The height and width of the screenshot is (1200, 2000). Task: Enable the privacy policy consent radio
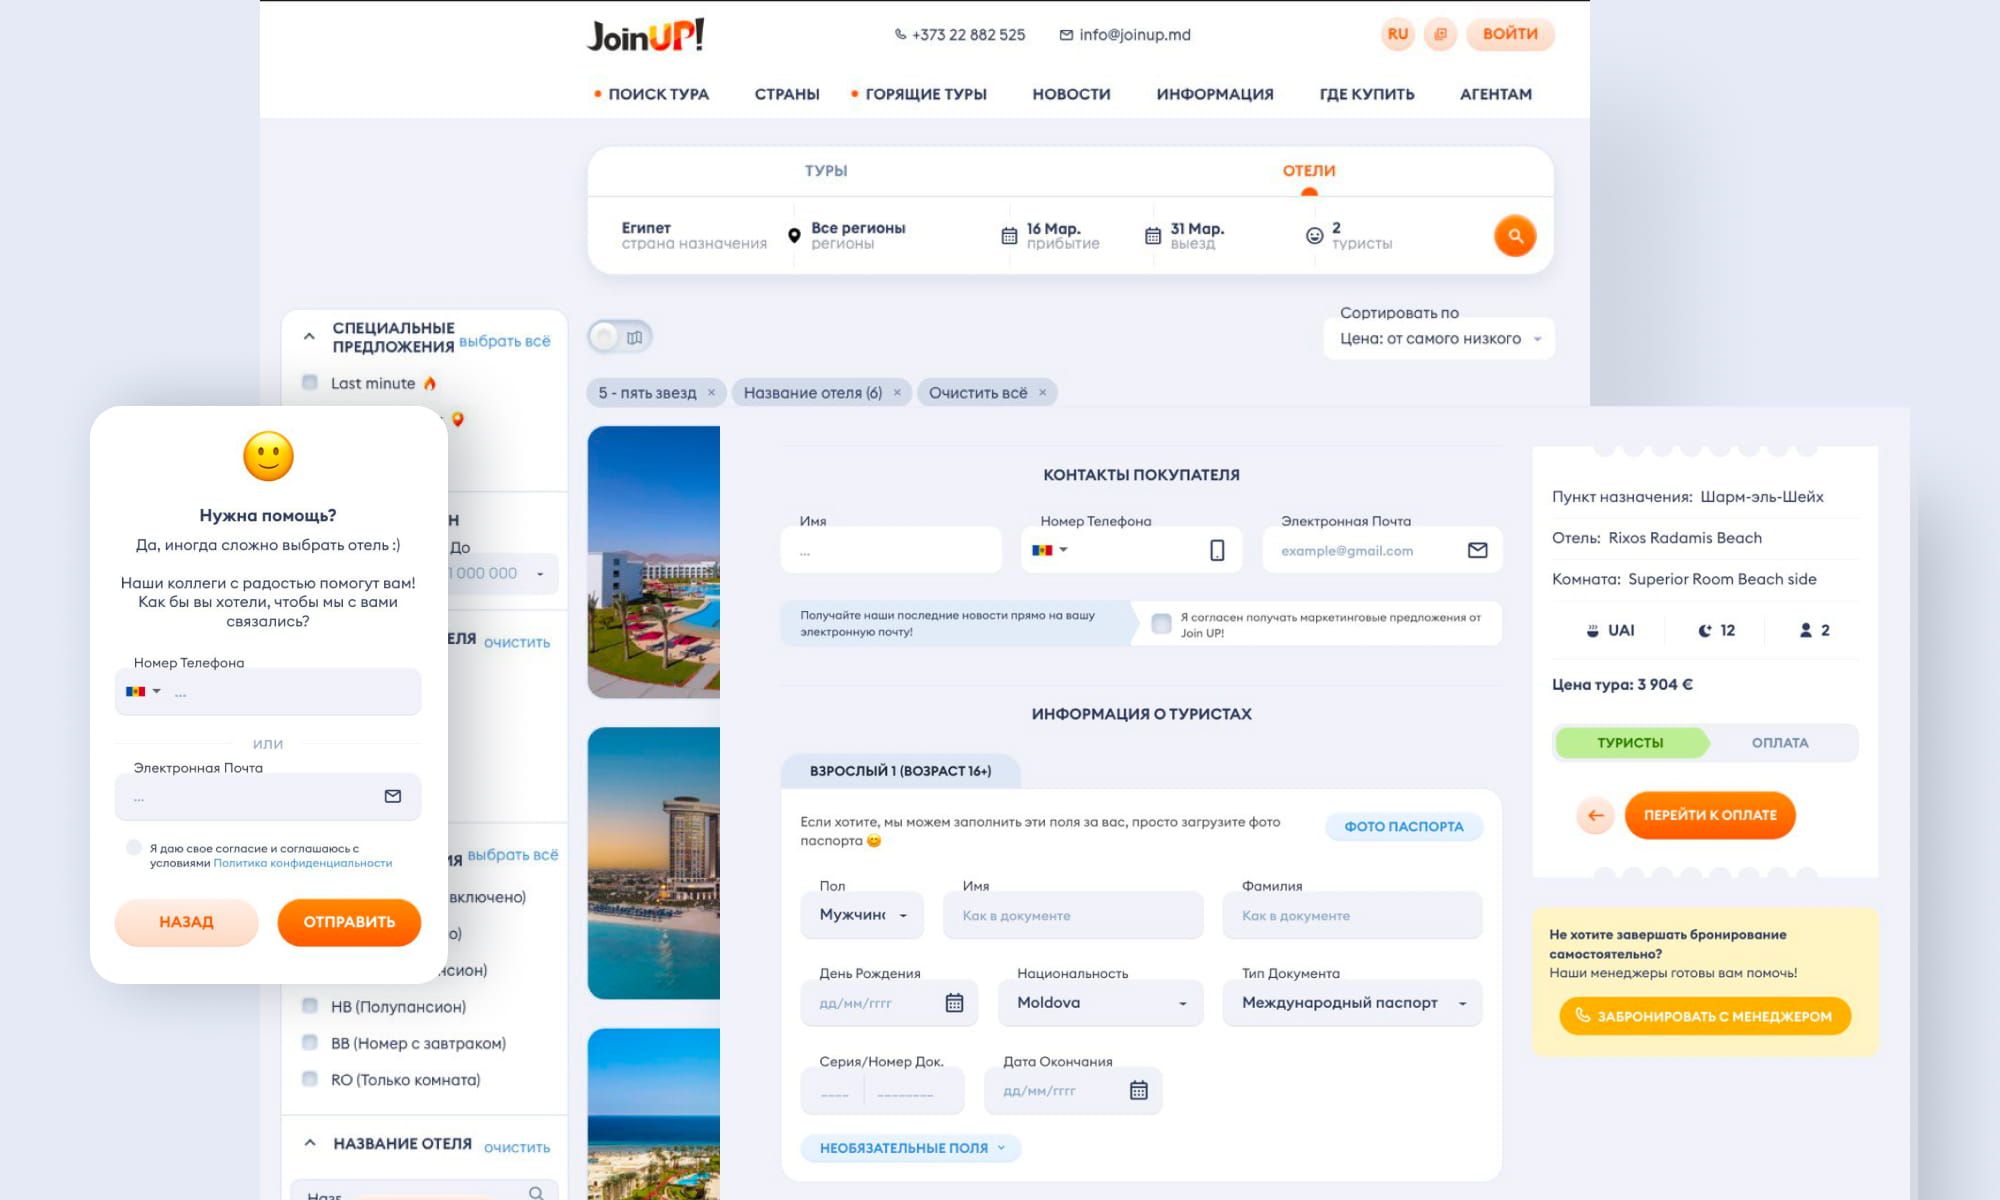pyautogui.click(x=134, y=848)
